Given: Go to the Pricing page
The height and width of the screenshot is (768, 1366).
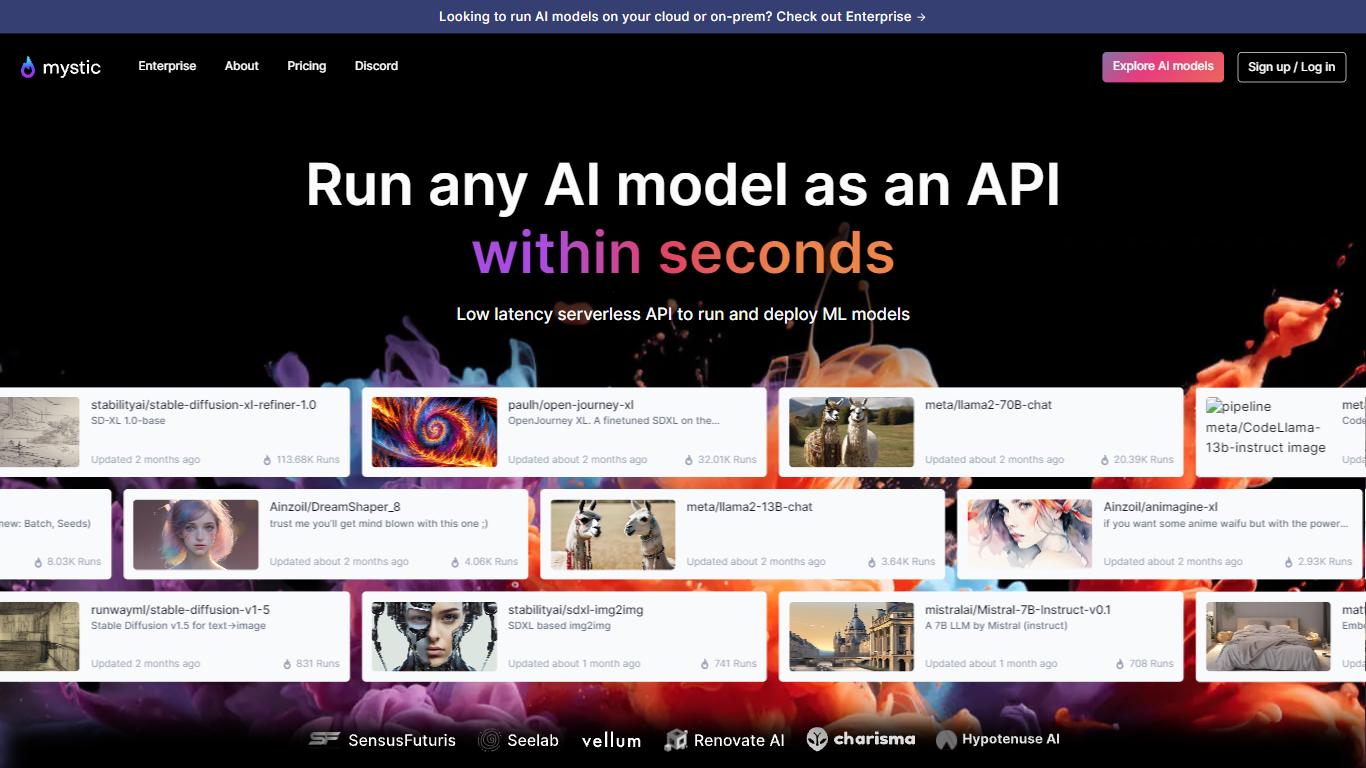Looking at the screenshot, I should (306, 66).
